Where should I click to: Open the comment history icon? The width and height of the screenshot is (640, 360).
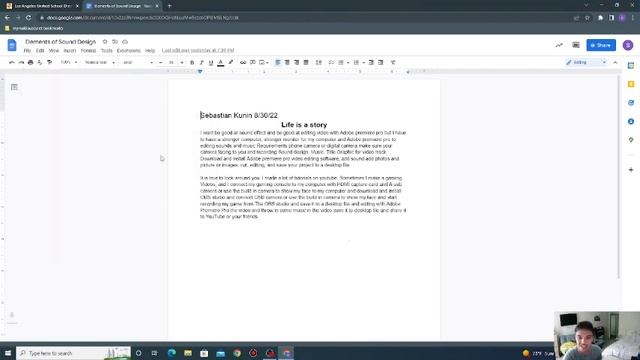click(x=576, y=45)
